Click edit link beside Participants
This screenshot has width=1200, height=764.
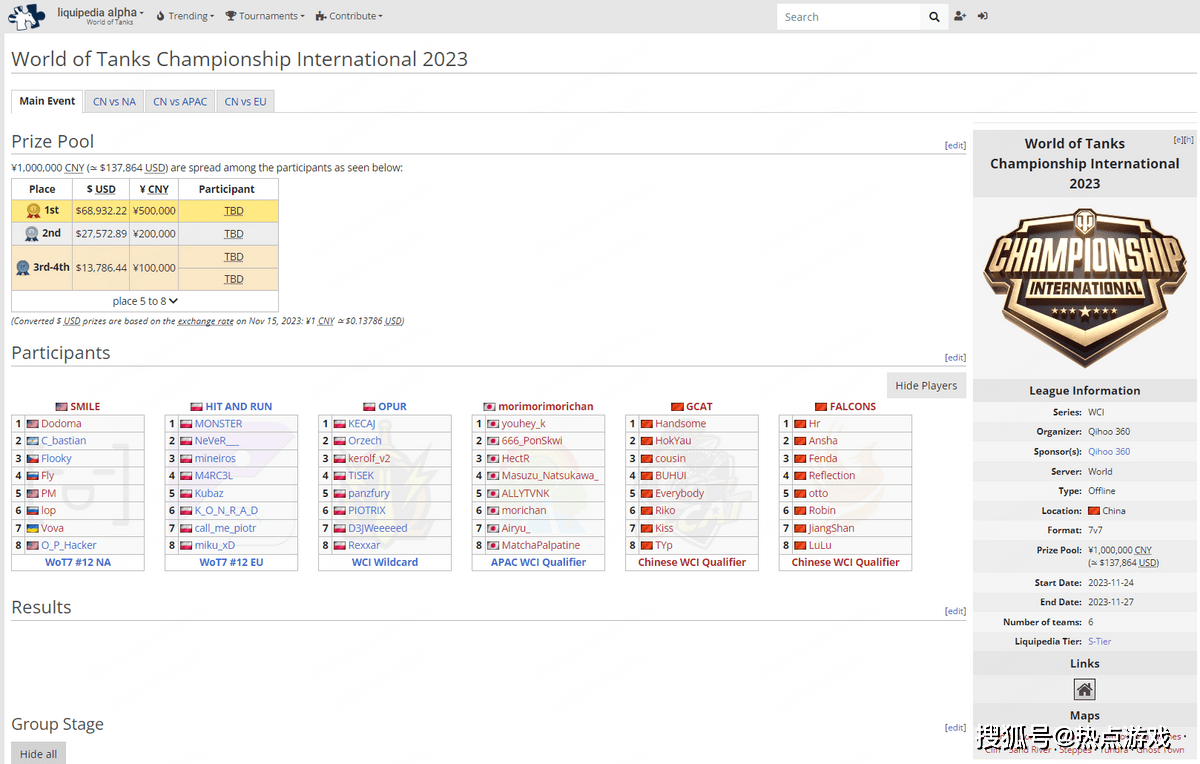(956, 357)
